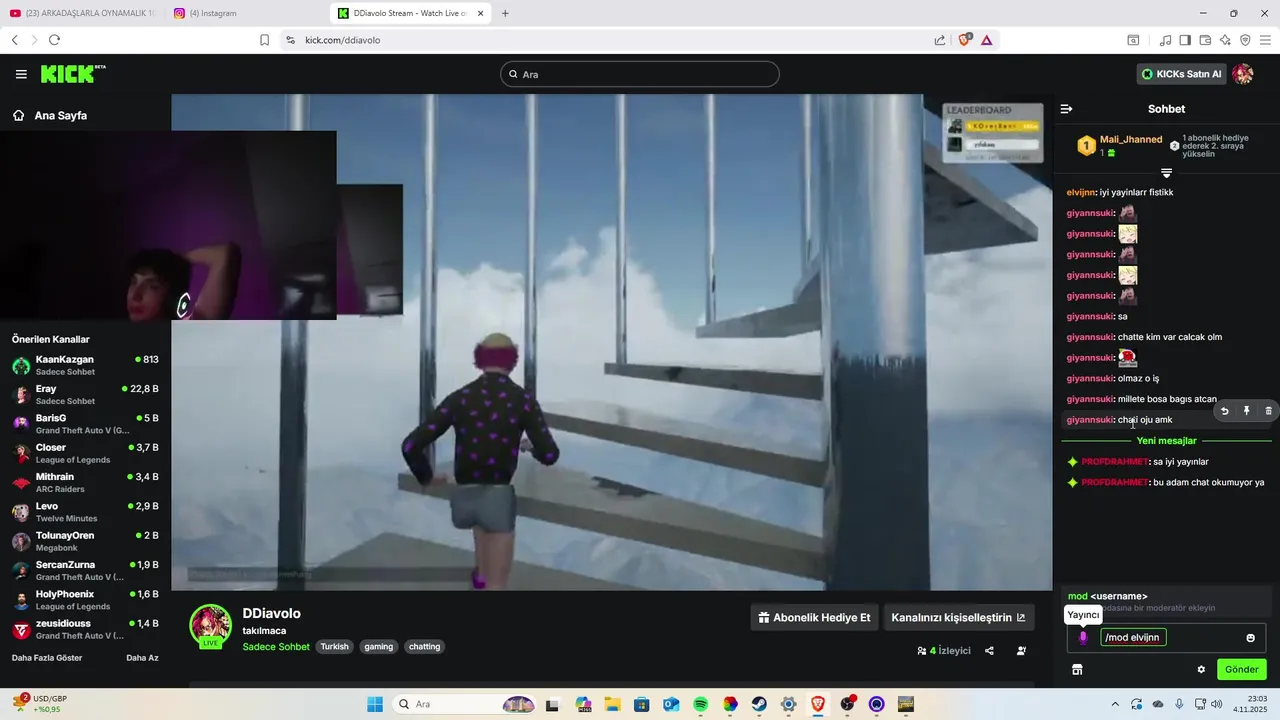Click the chat message input field

click(1166, 638)
